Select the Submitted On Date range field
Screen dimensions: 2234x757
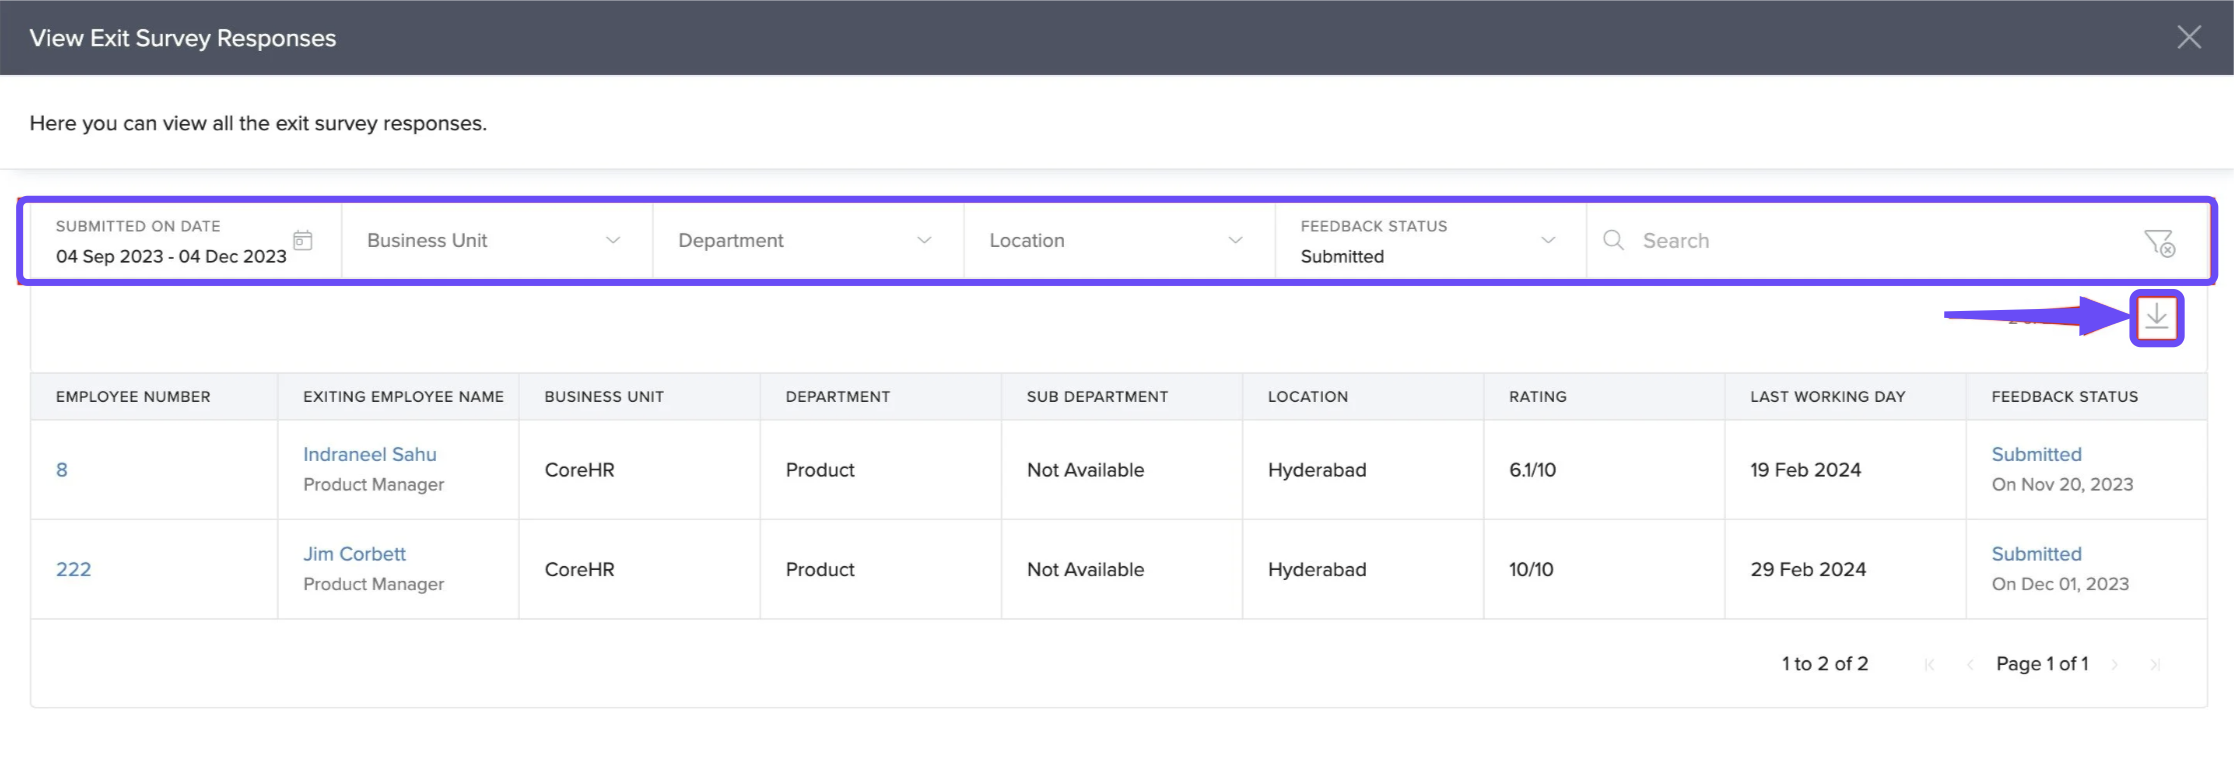[171, 256]
